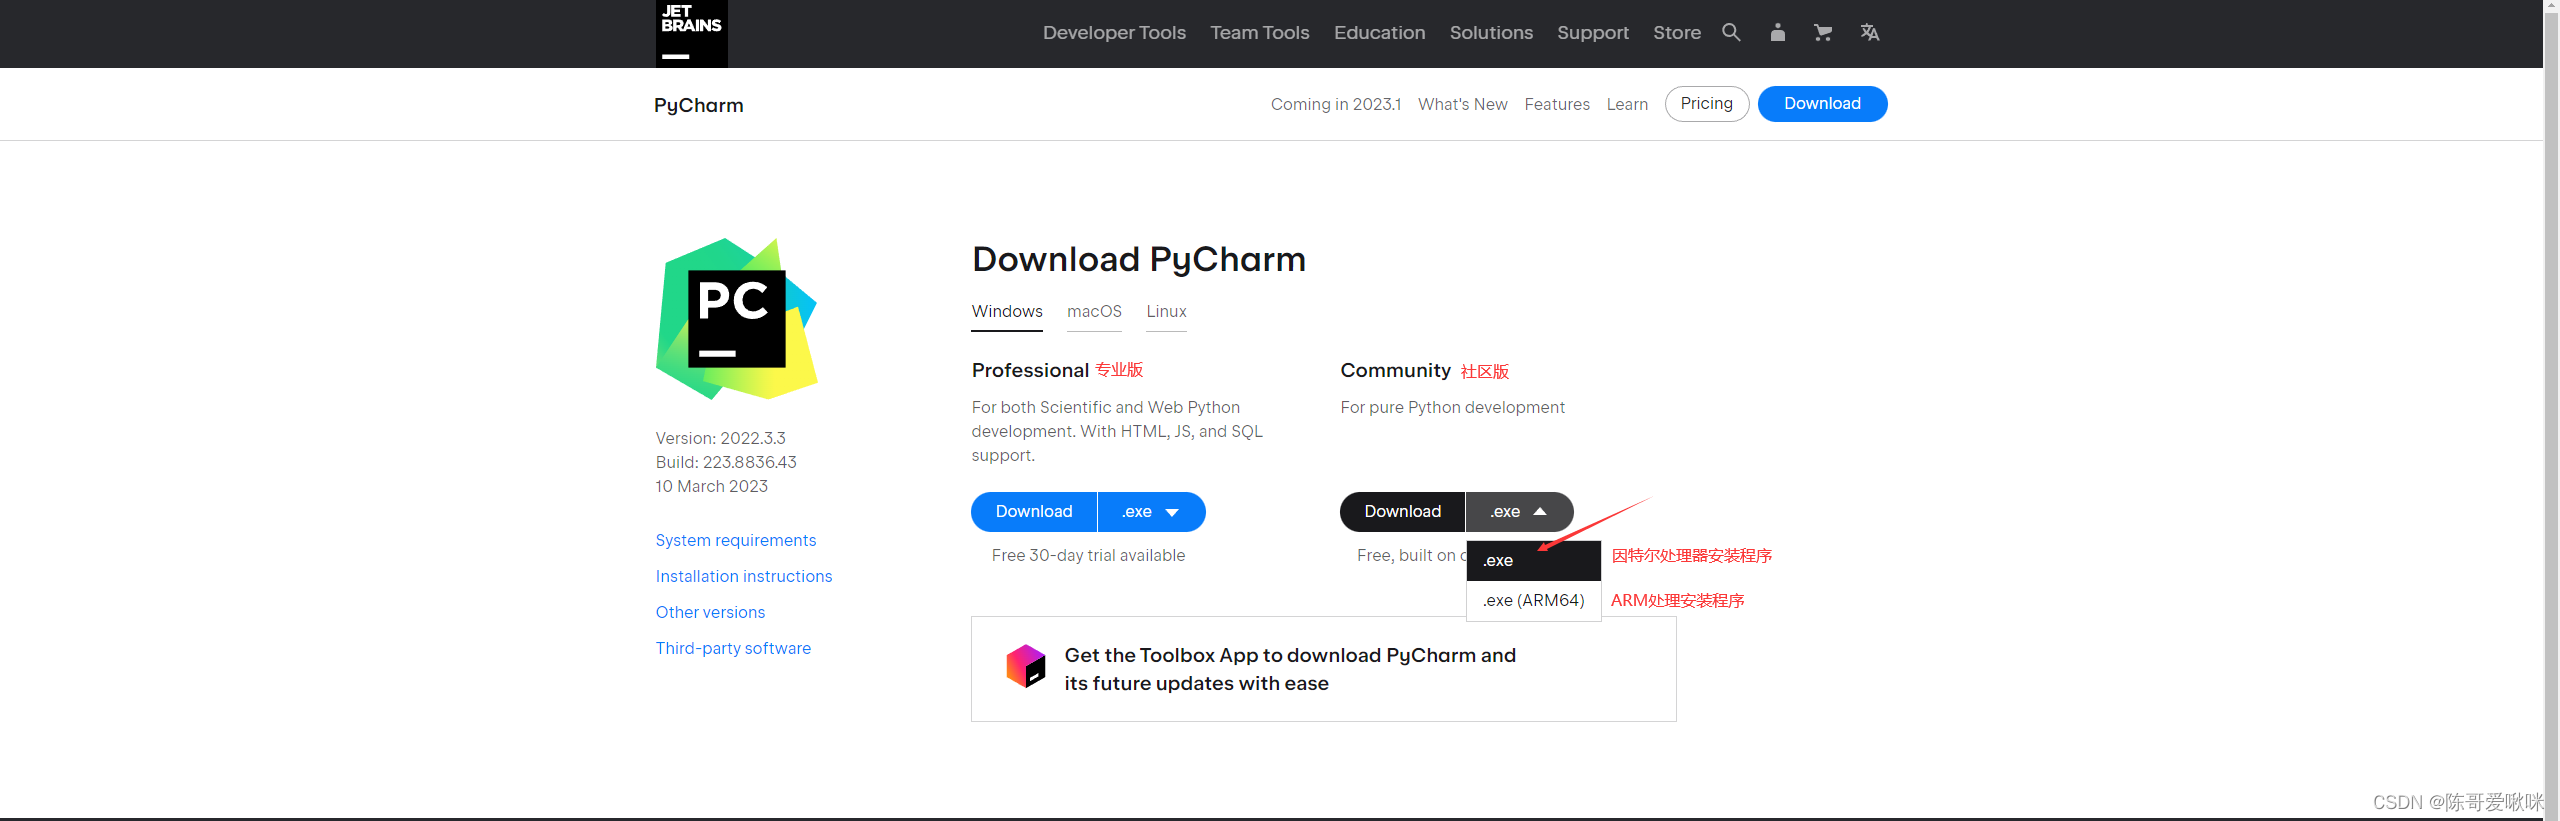2560x821 pixels.
Task: Click the Professional edition heading
Action: pyautogui.click(x=1030, y=371)
